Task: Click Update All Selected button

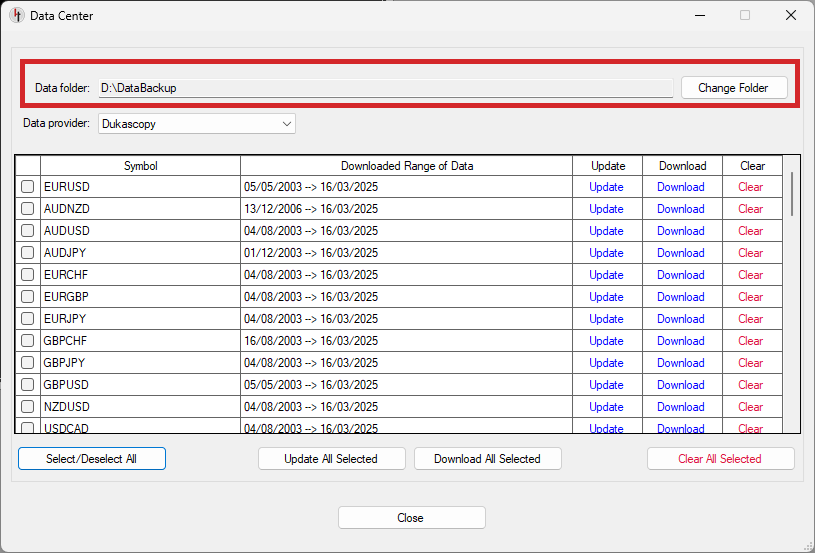Action: [332, 458]
